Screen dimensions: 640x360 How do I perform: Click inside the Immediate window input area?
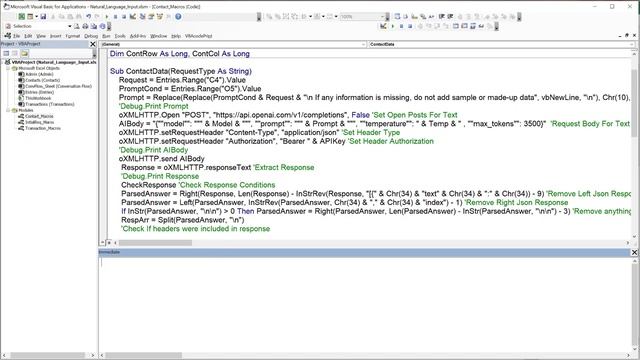(x=365, y=304)
